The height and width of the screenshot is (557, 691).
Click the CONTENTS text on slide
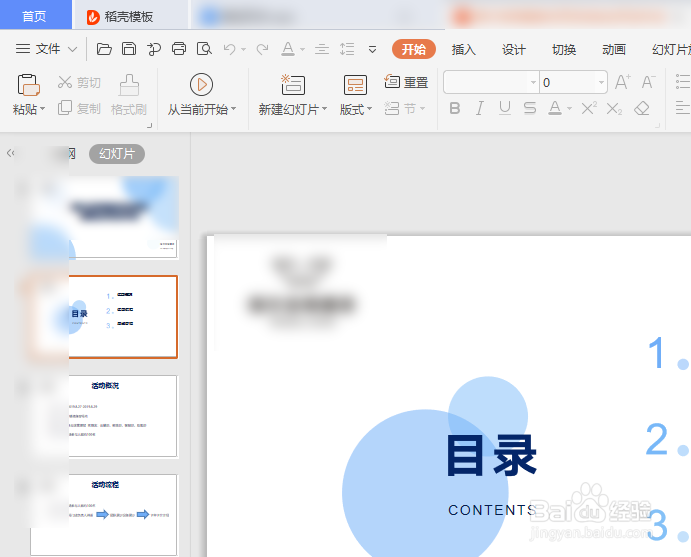pyautogui.click(x=492, y=510)
